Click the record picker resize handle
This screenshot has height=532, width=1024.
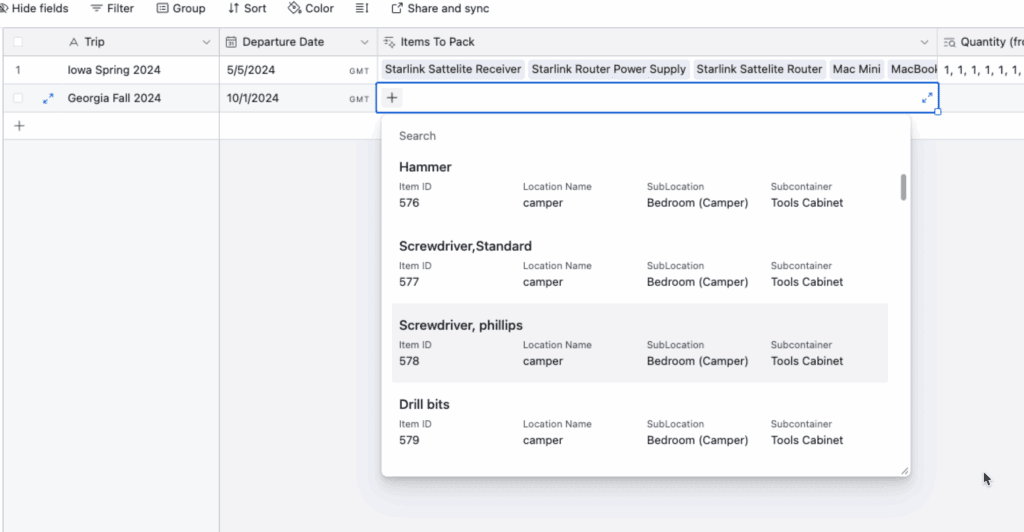click(x=904, y=471)
